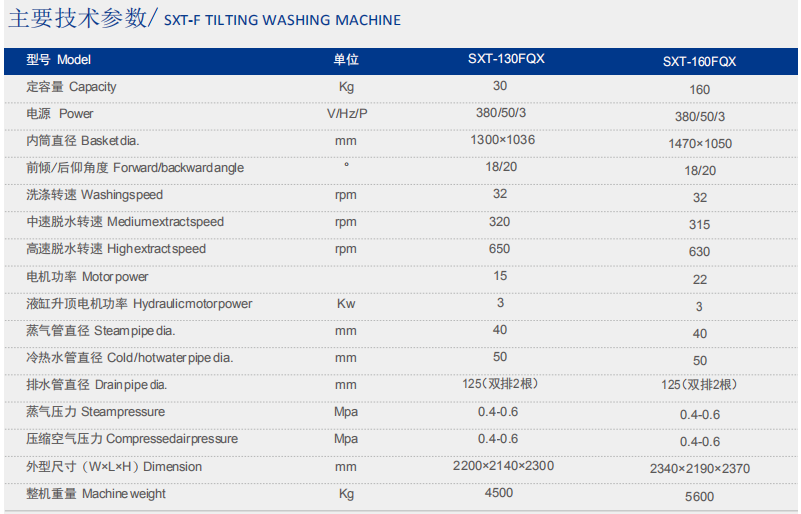
Task: Click 'Mpa' unit in Compressed air row
Action: coord(346,439)
